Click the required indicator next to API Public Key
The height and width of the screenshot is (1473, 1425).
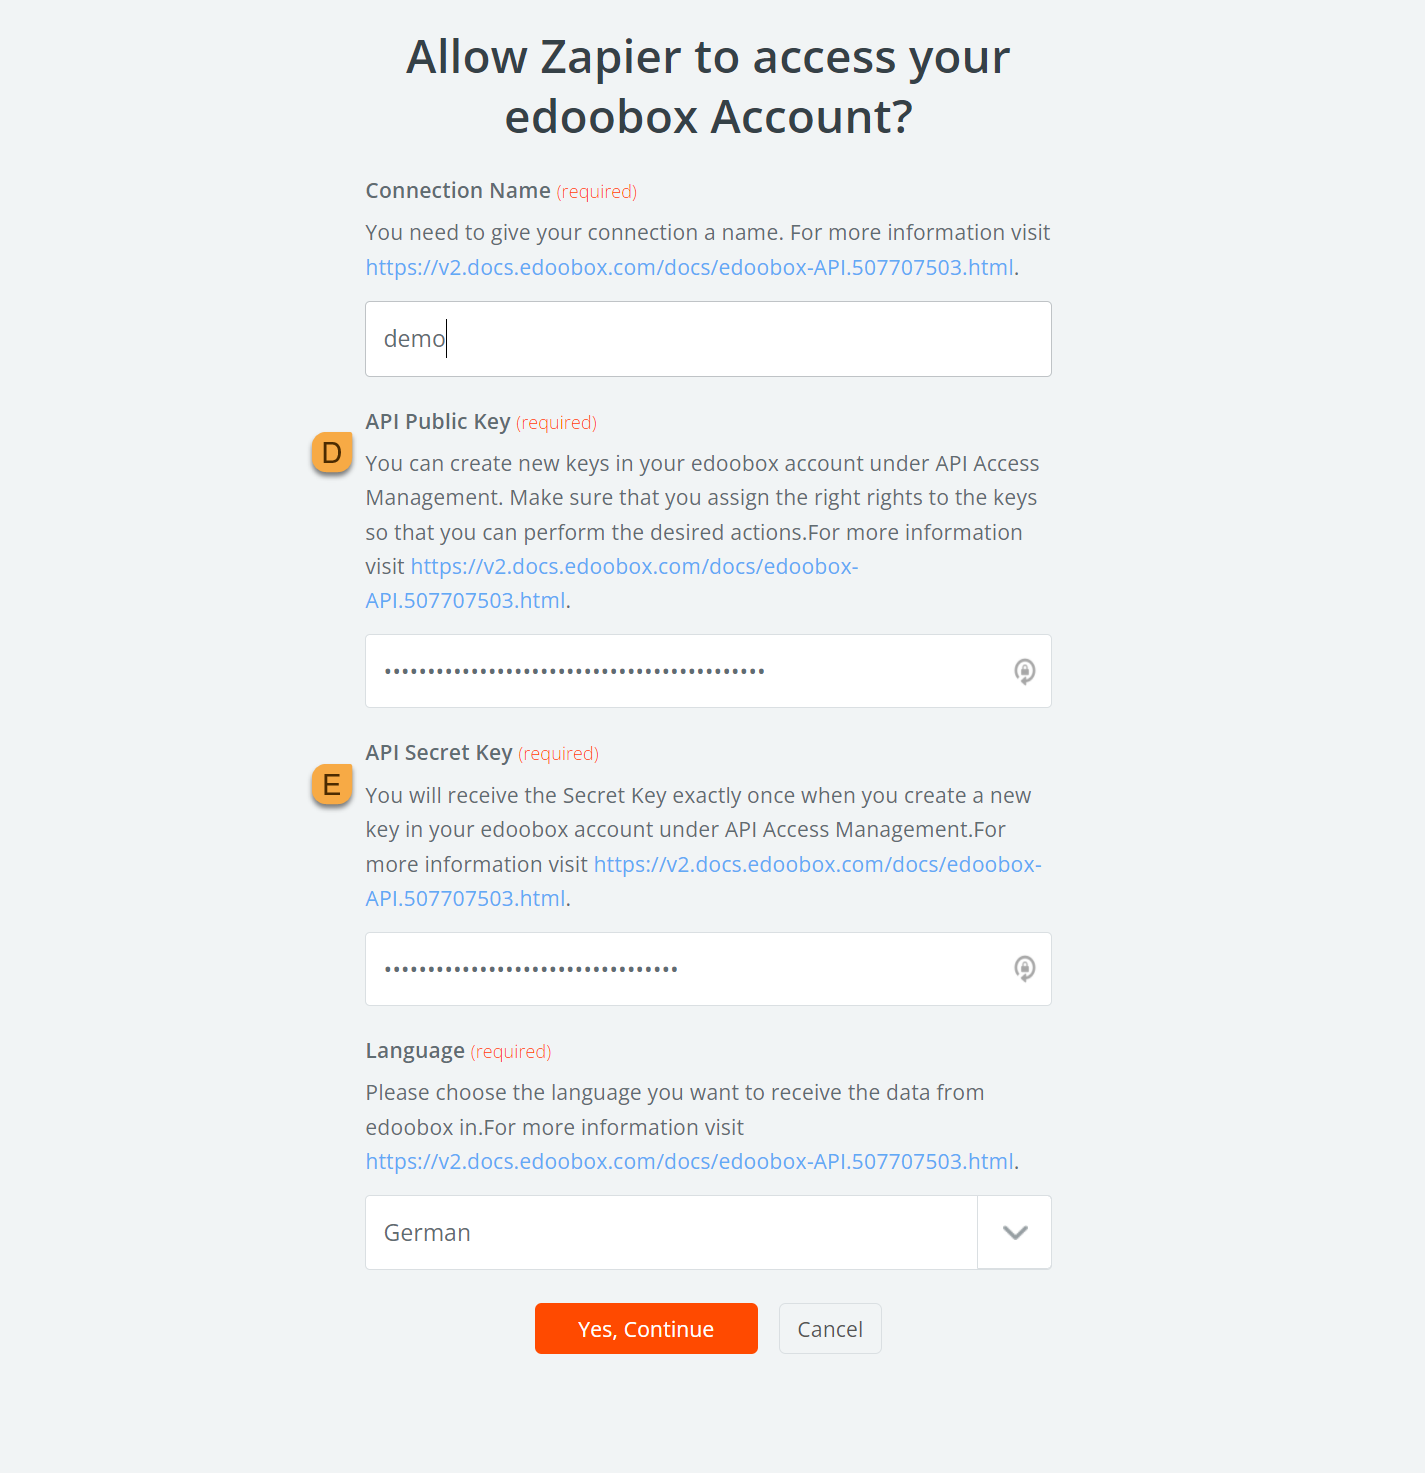coord(555,422)
